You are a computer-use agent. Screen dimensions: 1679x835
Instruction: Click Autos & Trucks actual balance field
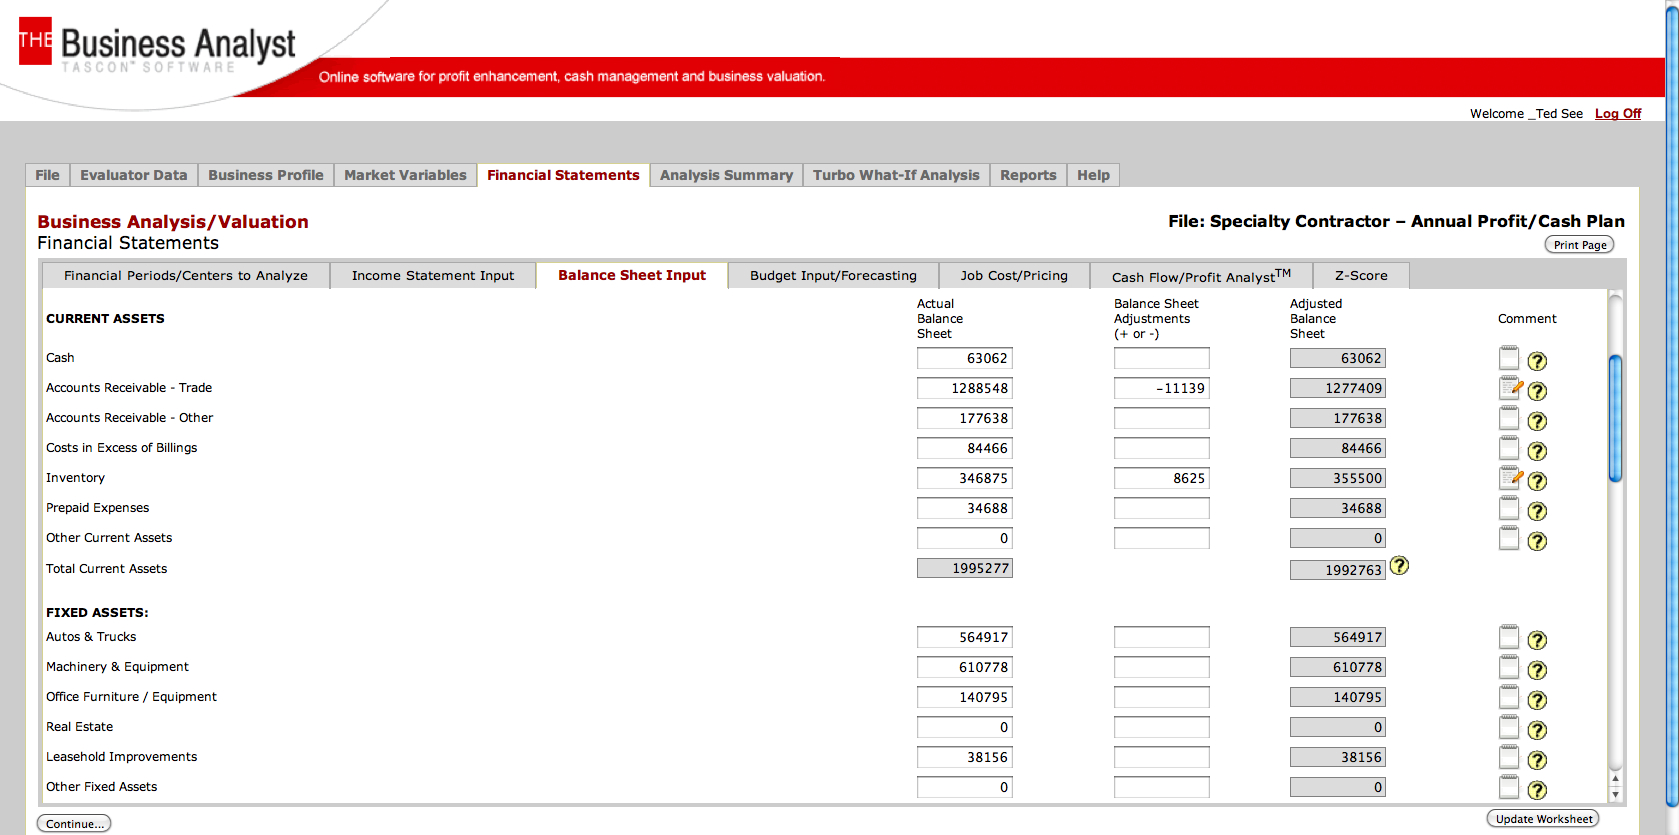(x=965, y=637)
